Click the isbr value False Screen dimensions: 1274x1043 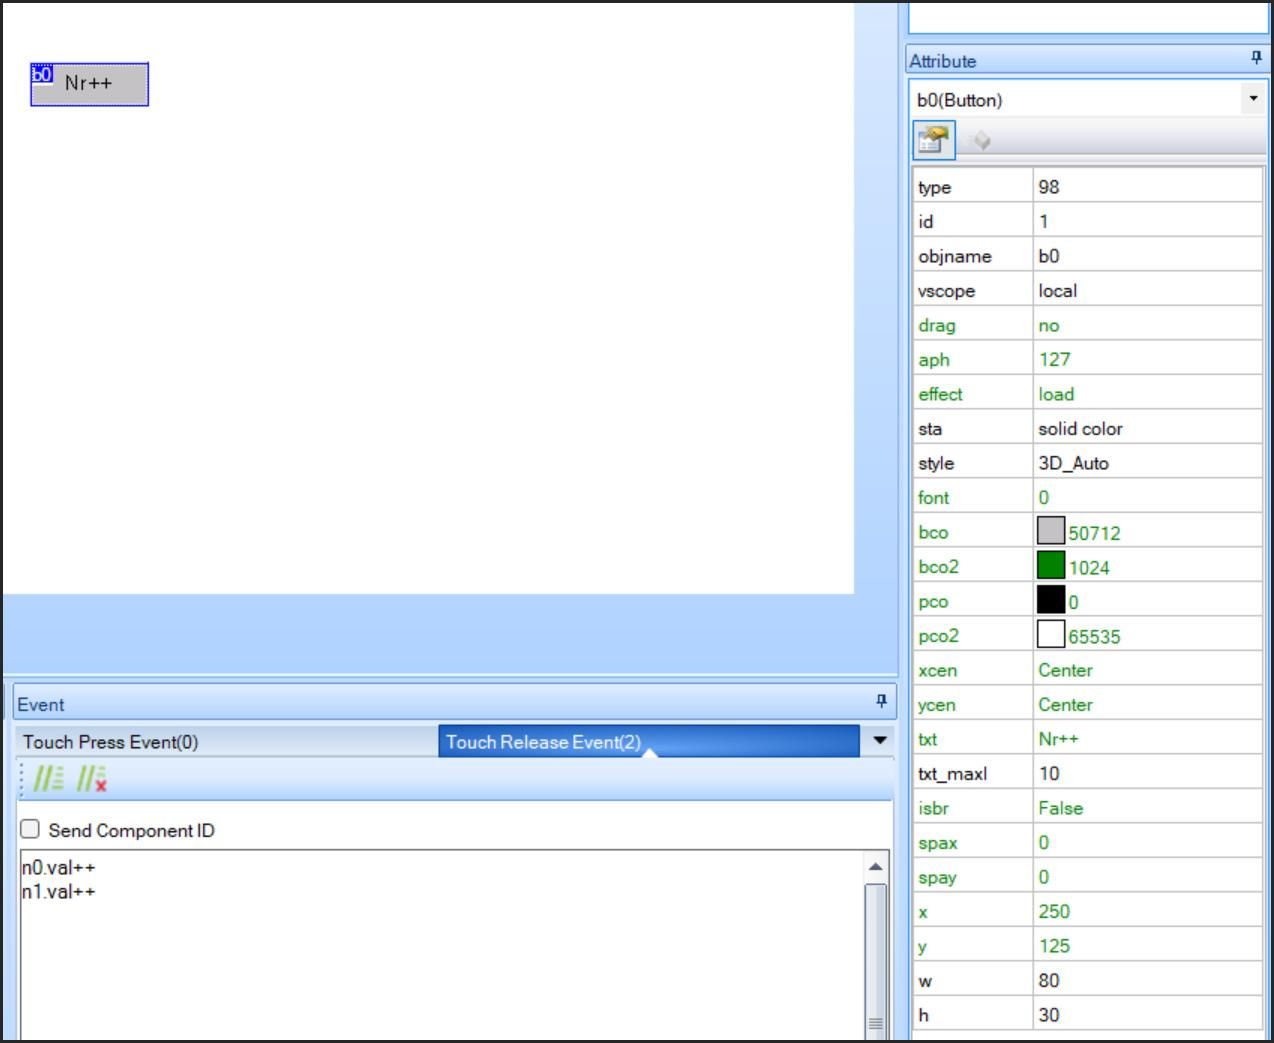[1147, 808]
